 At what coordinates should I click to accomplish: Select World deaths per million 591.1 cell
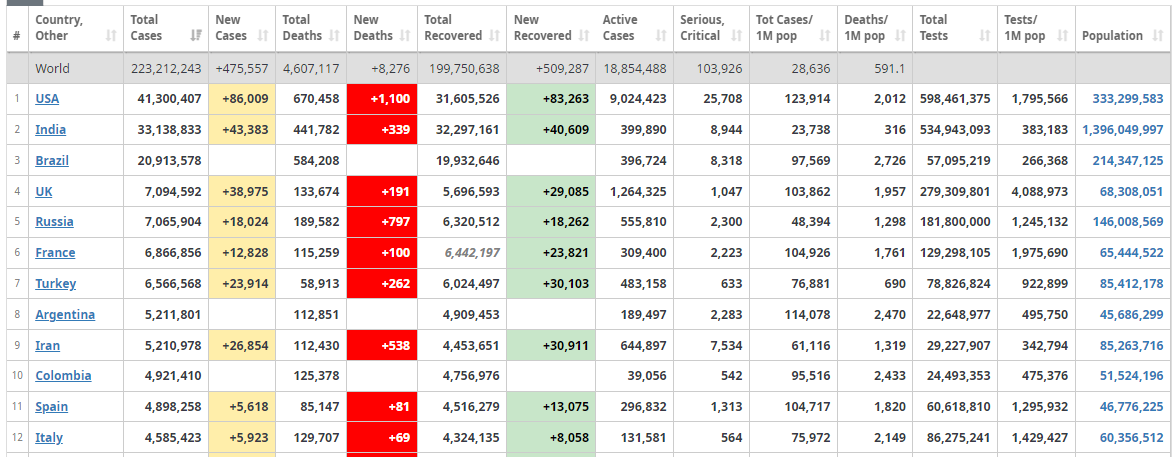874,68
